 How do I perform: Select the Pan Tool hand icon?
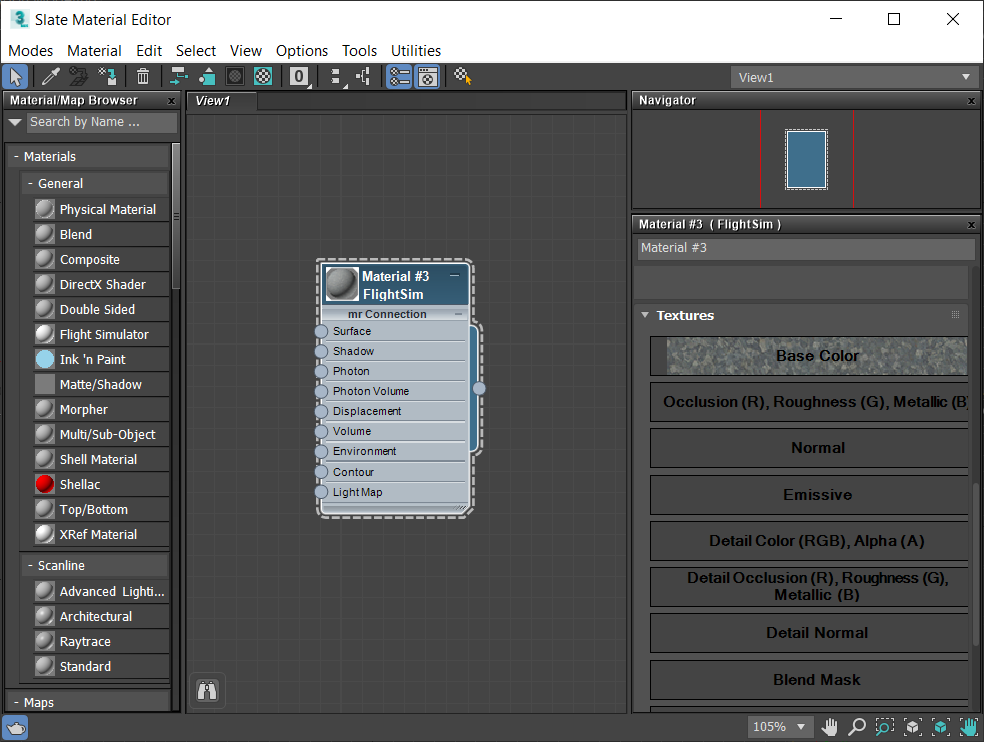click(830, 727)
